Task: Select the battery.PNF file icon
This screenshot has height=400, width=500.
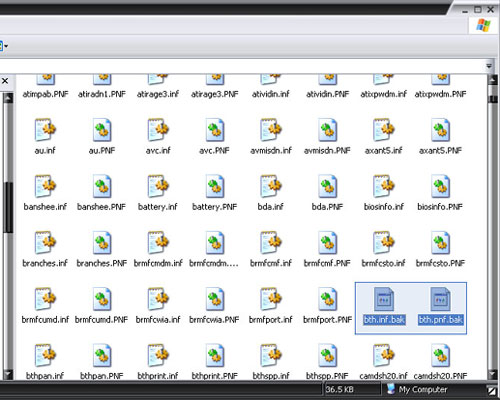Action: pos(214,186)
